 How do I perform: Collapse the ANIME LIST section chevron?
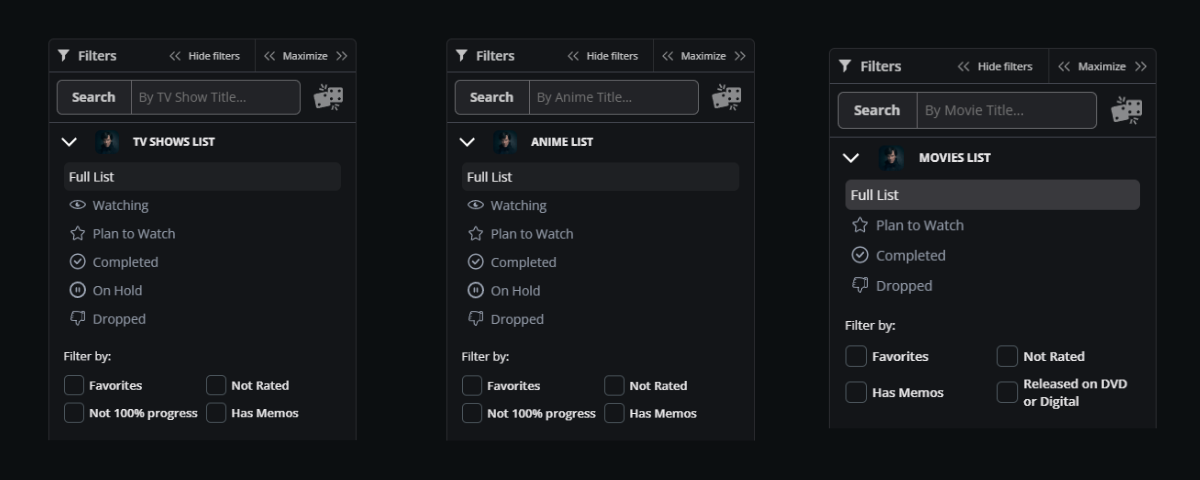[x=467, y=142]
